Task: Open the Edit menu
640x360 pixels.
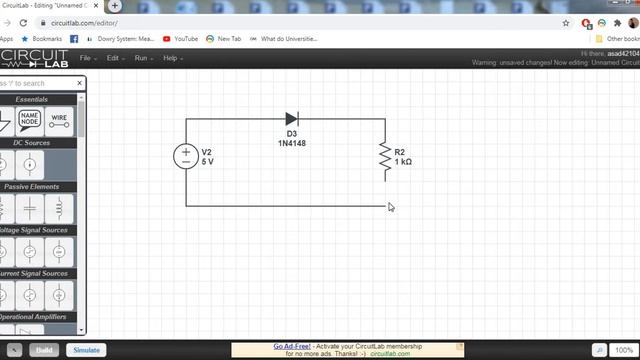Action: pyautogui.click(x=116, y=58)
